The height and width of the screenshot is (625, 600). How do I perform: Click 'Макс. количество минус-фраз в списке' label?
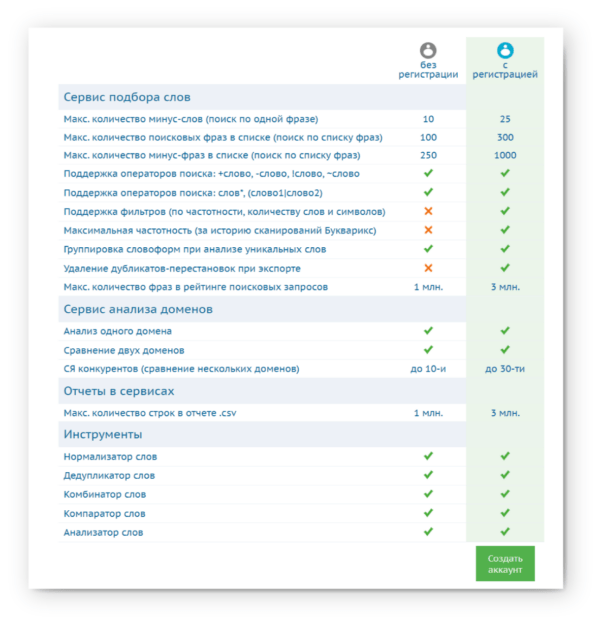click(x=212, y=155)
